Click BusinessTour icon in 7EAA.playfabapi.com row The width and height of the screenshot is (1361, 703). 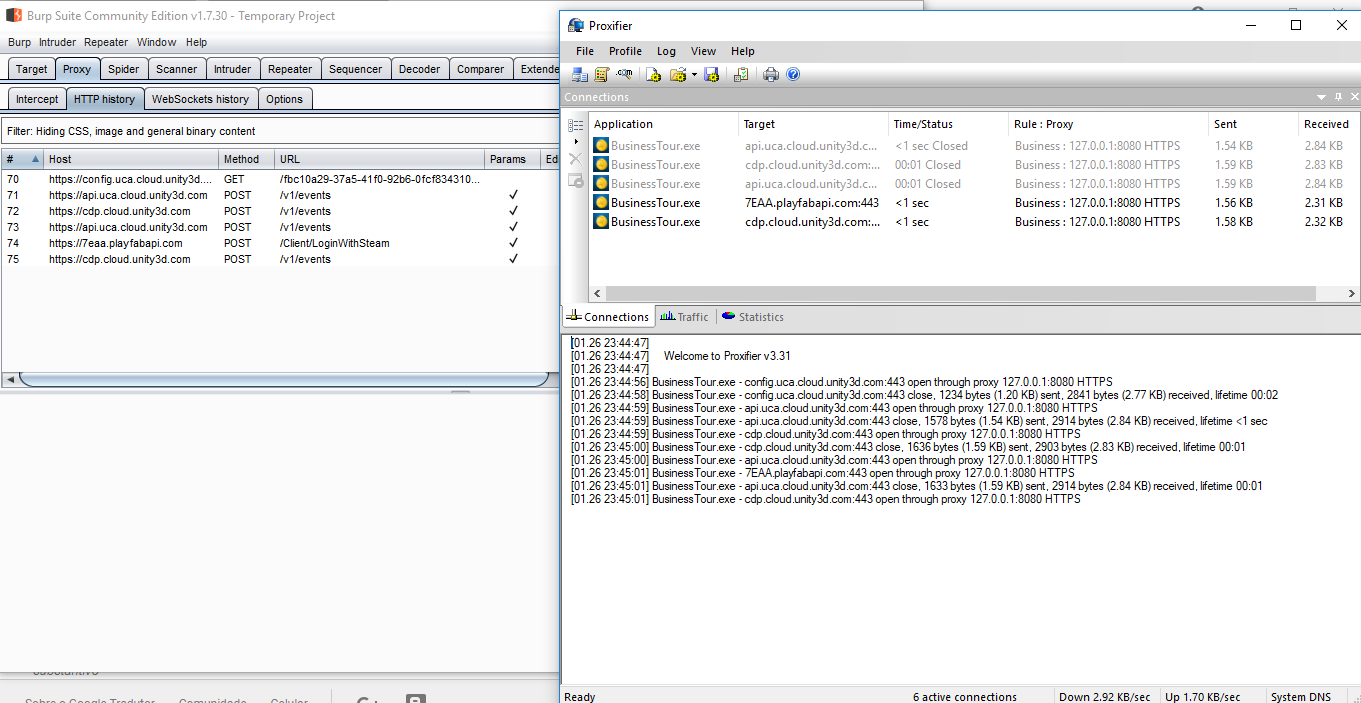(x=601, y=202)
